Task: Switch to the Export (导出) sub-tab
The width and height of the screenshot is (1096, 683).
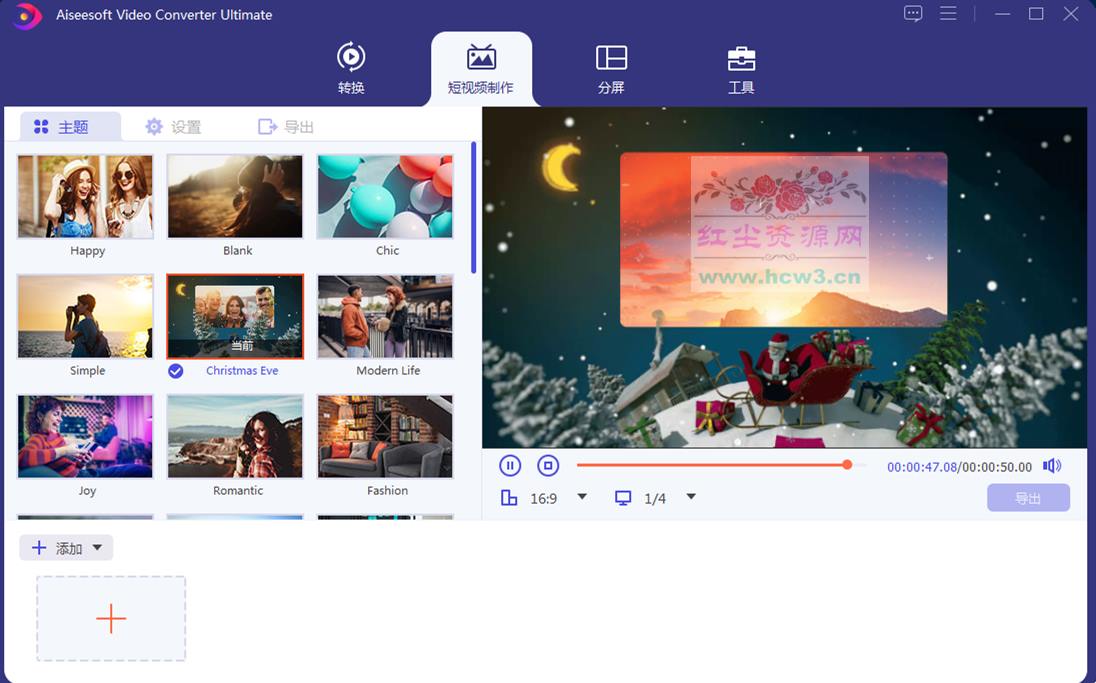Action: [x=286, y=127]
